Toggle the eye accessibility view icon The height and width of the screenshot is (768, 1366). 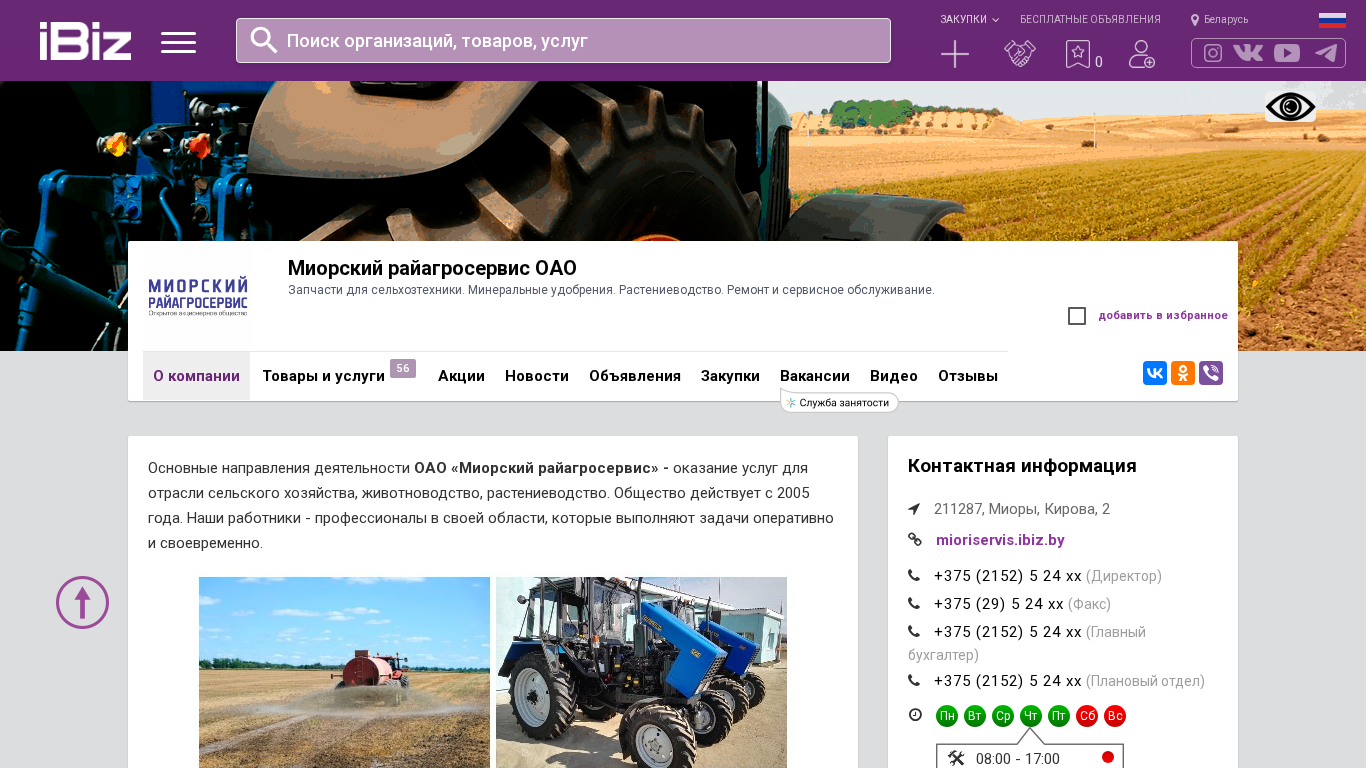1290,107
